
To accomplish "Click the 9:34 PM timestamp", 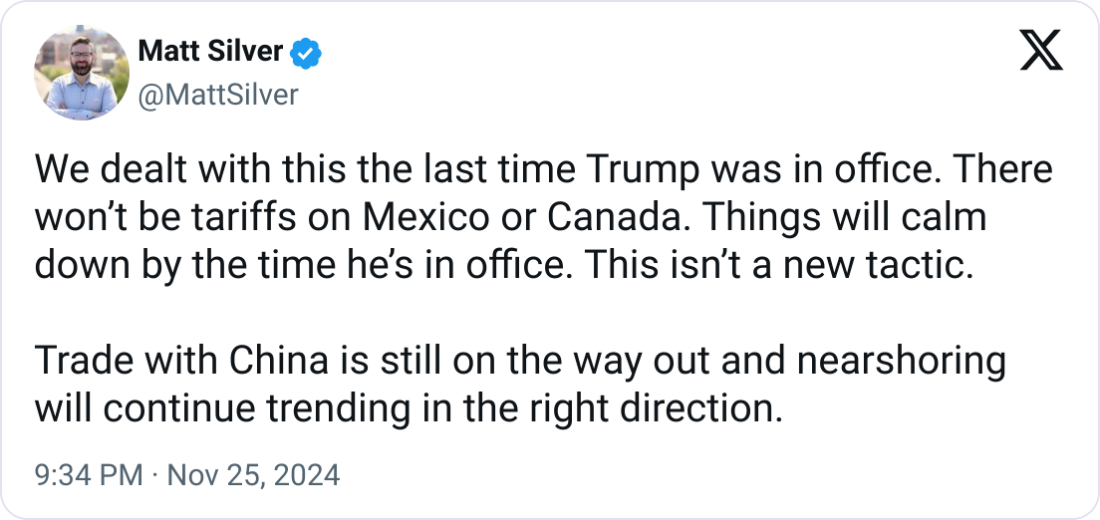I will tap(88, 475).
